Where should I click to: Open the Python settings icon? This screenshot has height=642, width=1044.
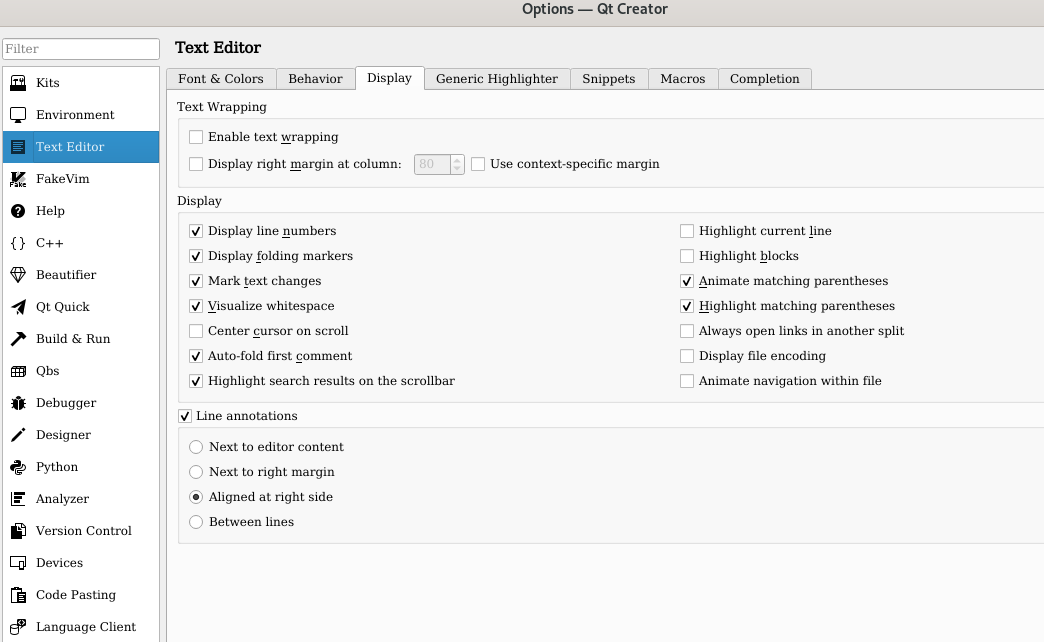[18, 467]
